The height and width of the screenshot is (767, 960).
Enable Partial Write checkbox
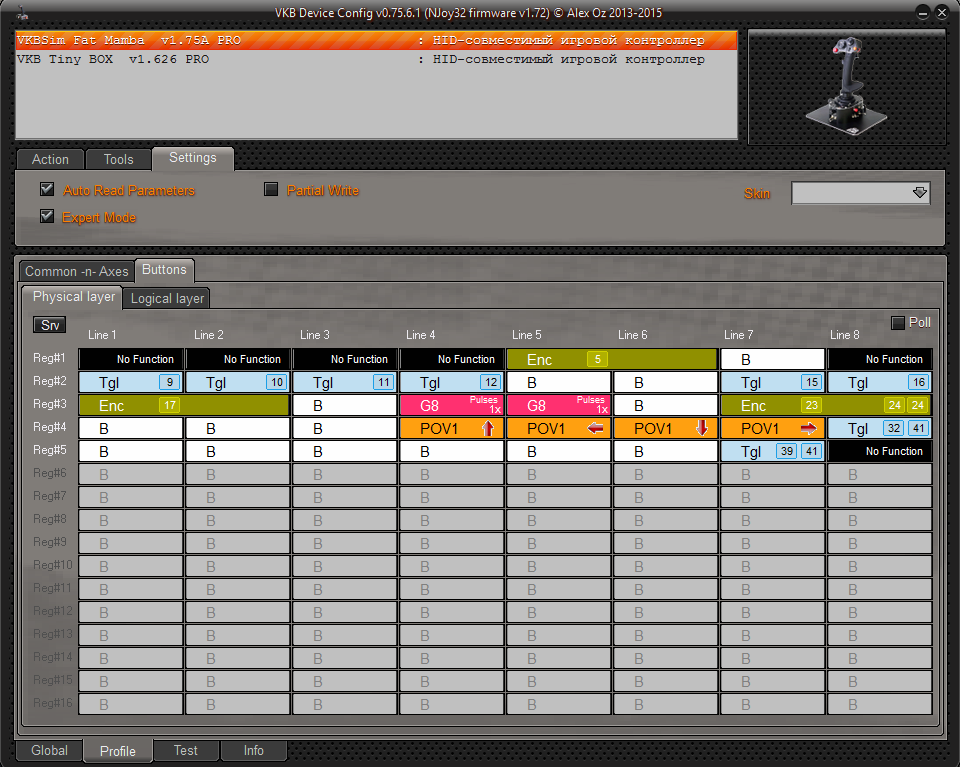click(x=271, y=189)
